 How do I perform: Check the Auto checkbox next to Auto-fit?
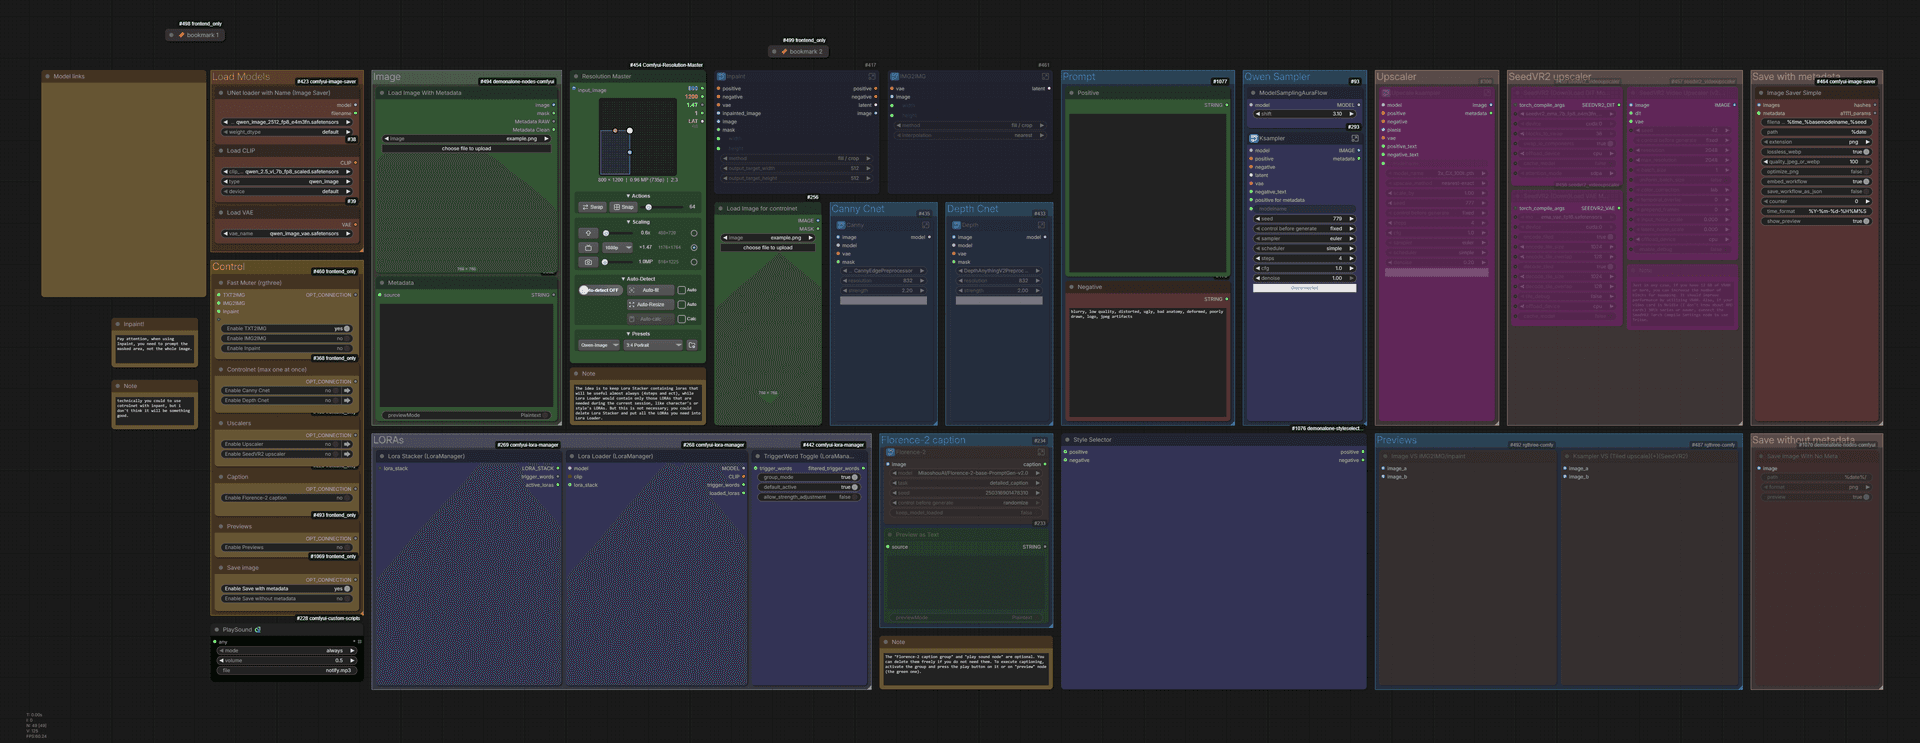[681, 290]
